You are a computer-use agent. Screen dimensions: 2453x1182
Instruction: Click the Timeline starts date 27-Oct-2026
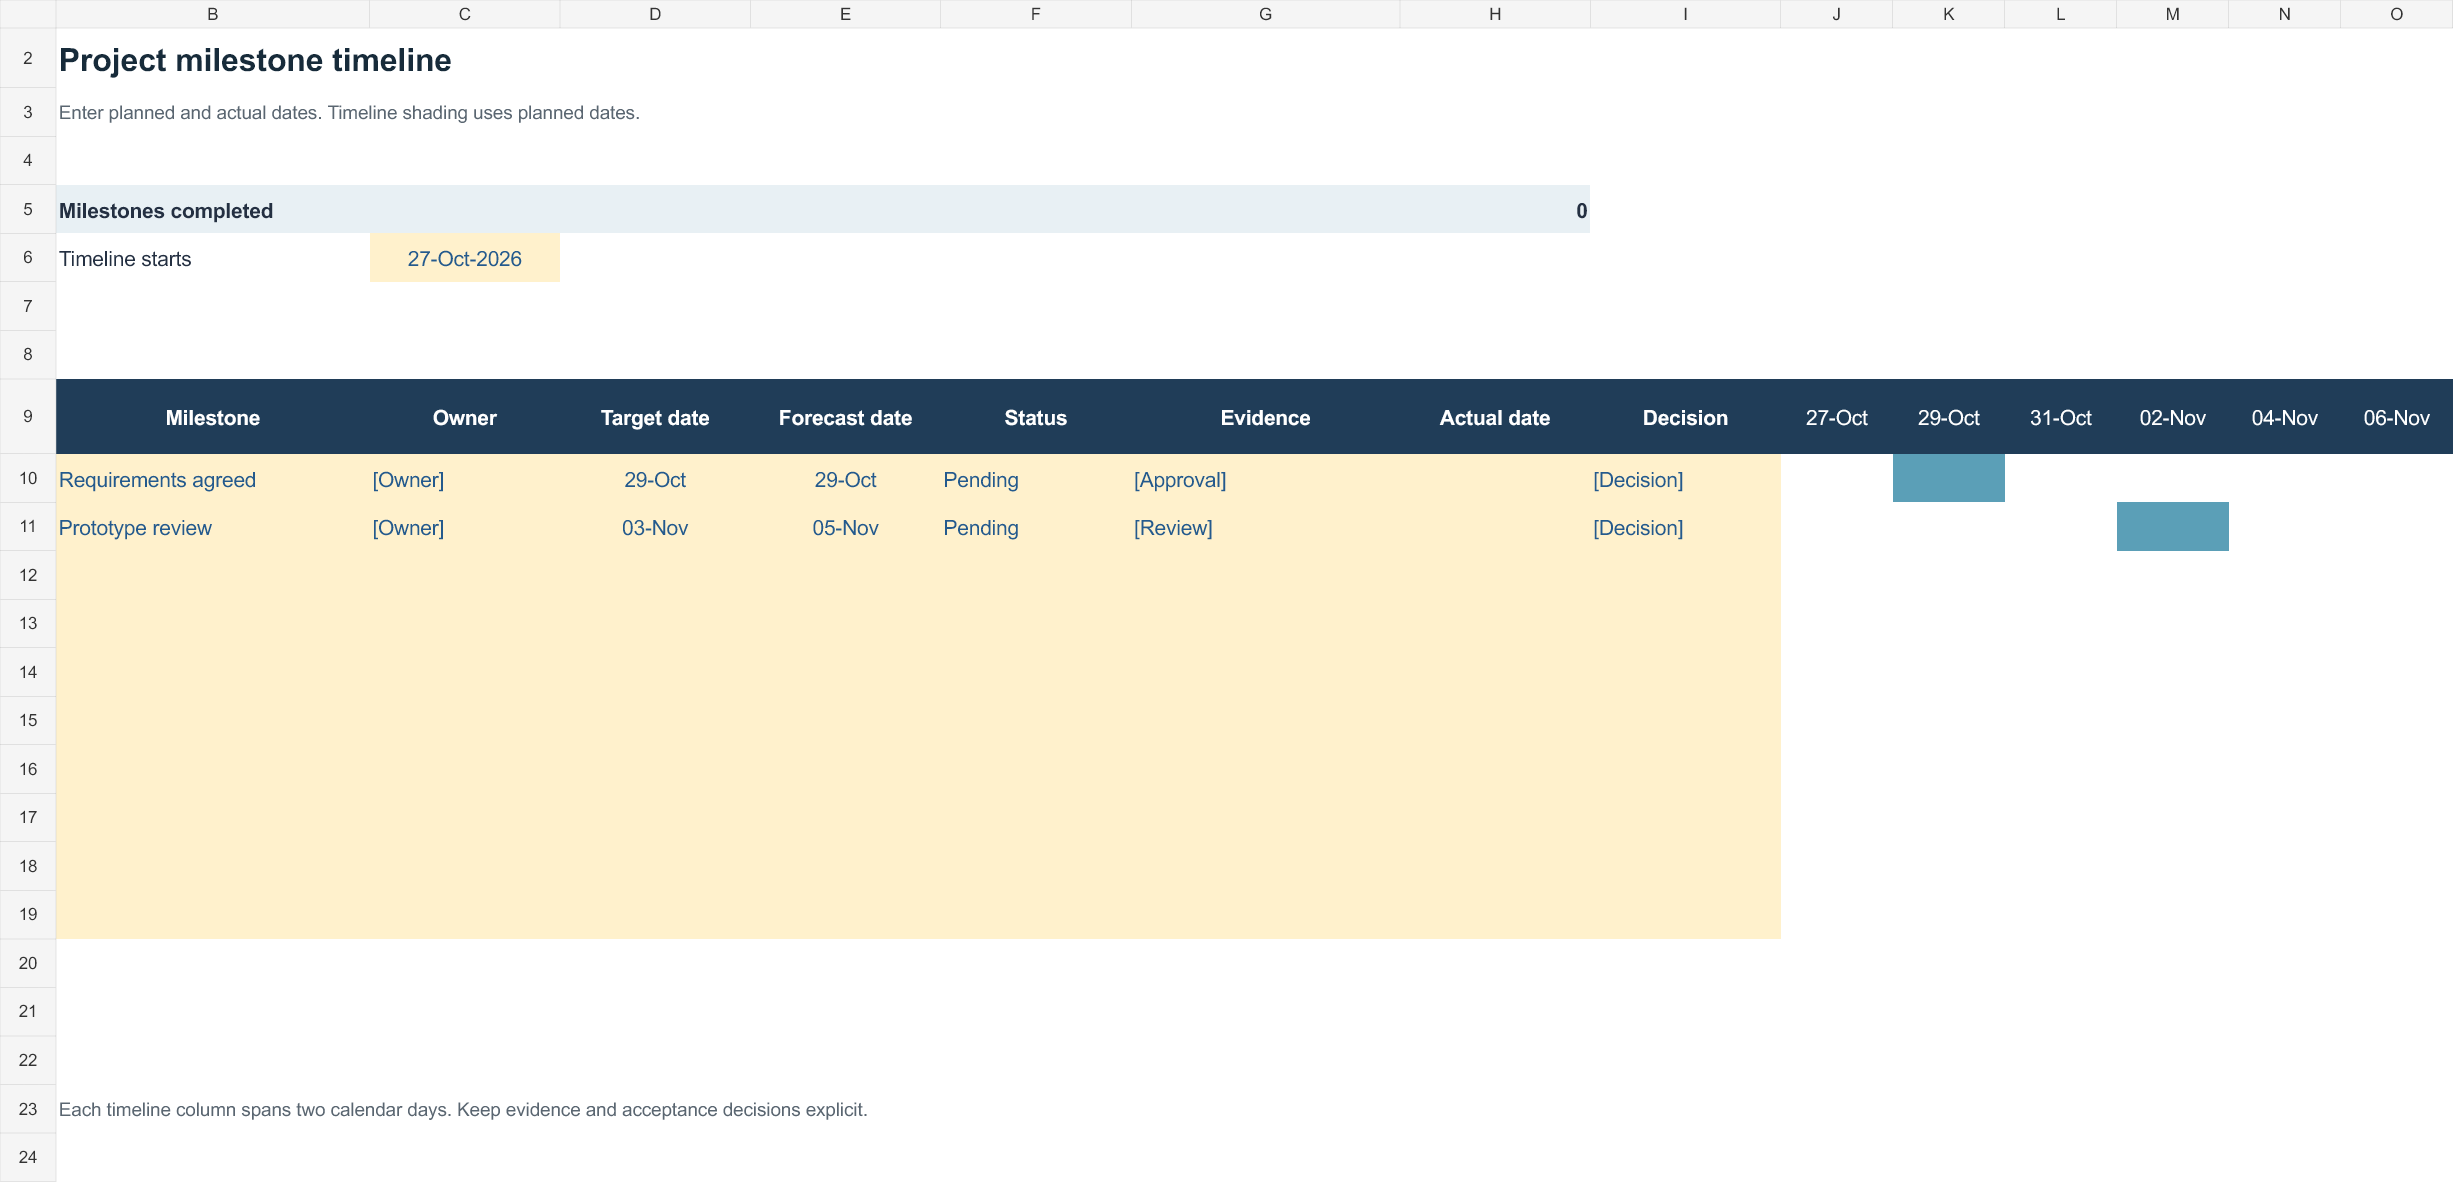(x=464, y=258)
